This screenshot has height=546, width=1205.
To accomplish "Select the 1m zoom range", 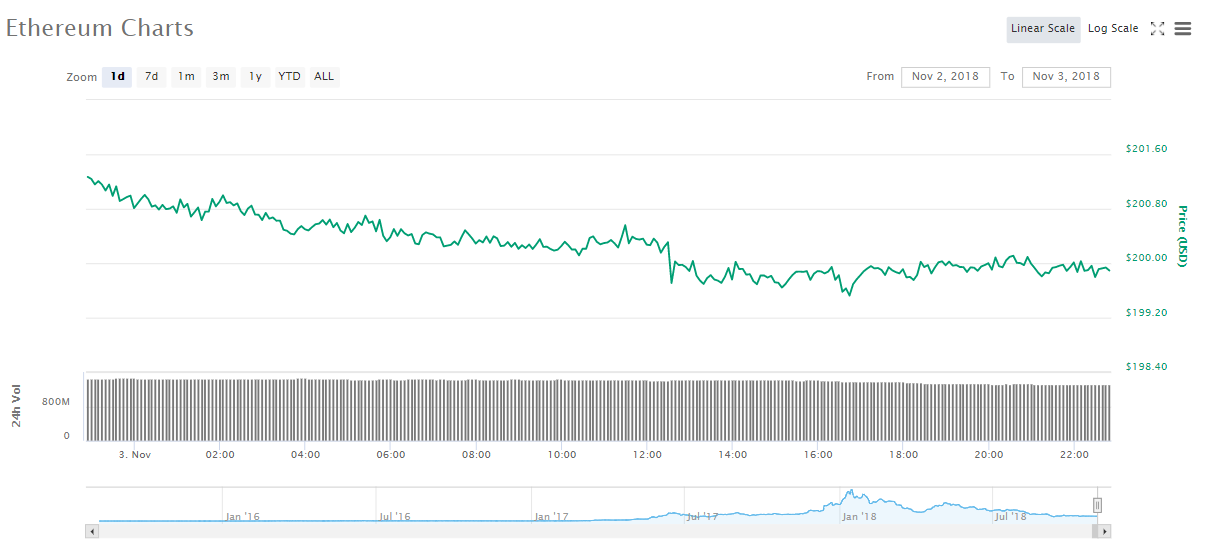I will click(186, 76).
